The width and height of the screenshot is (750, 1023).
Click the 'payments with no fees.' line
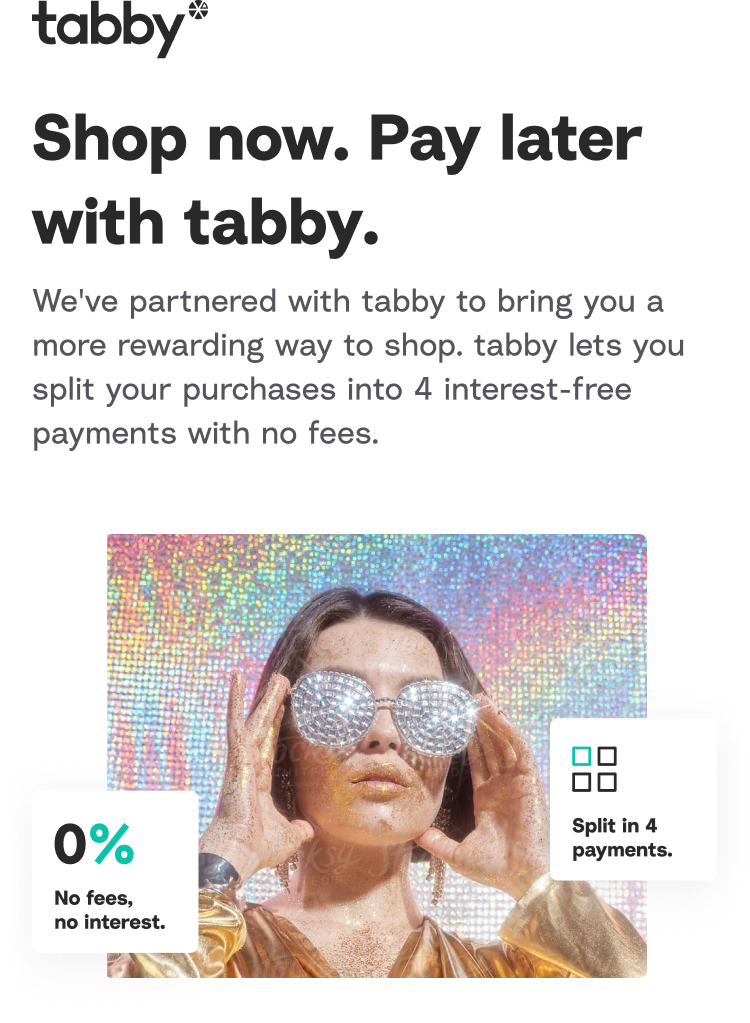[x=205, y=434]
